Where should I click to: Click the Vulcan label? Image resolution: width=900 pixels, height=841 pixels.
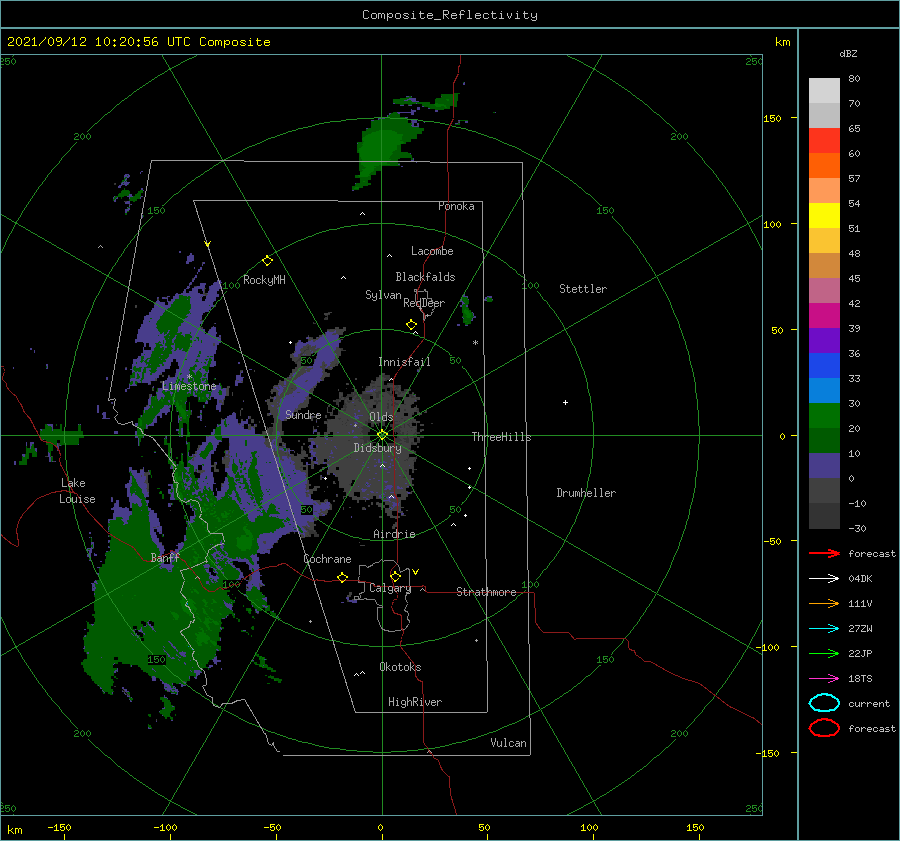[509, 743]
